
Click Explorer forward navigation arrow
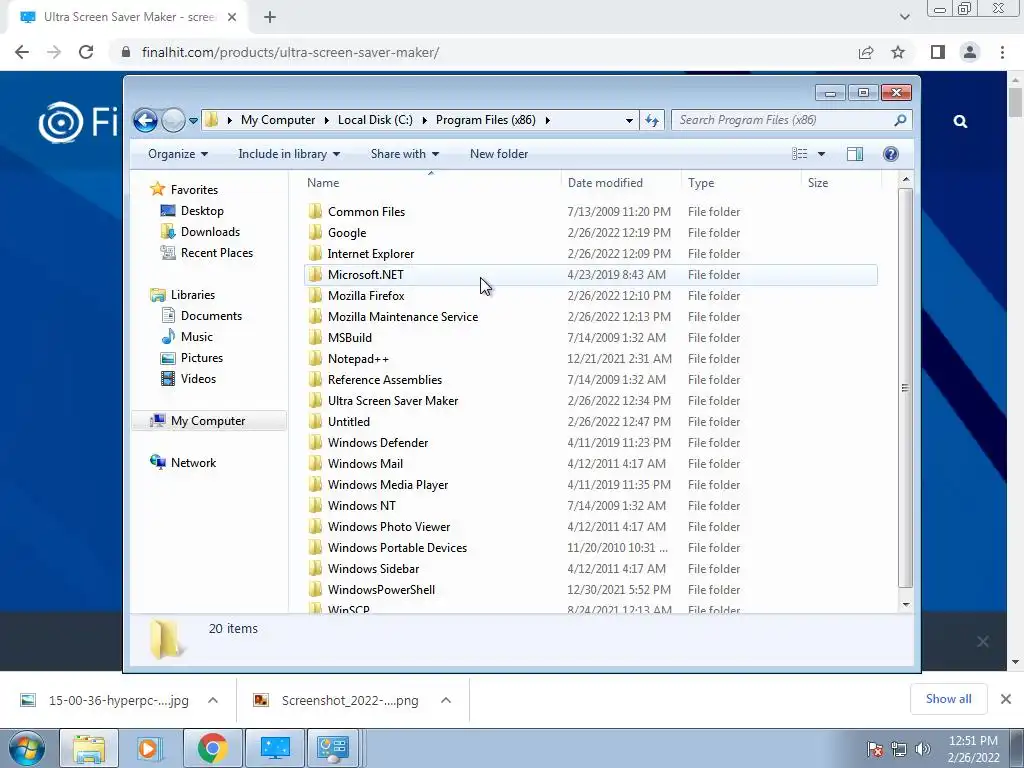[x=173, y=120]
